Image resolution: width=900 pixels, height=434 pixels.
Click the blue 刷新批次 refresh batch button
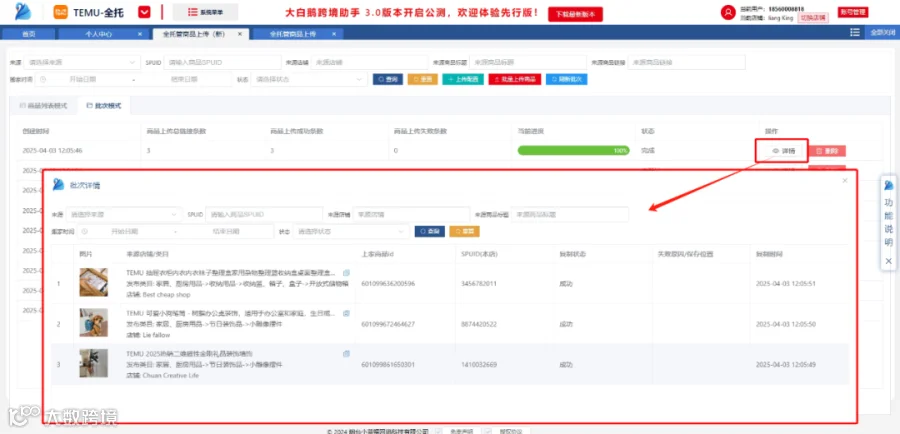pos(567,80)
